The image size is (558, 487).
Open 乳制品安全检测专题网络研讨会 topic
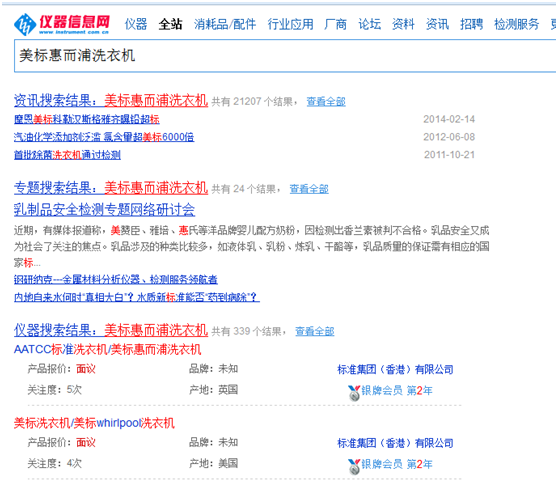tap(104, 209)
